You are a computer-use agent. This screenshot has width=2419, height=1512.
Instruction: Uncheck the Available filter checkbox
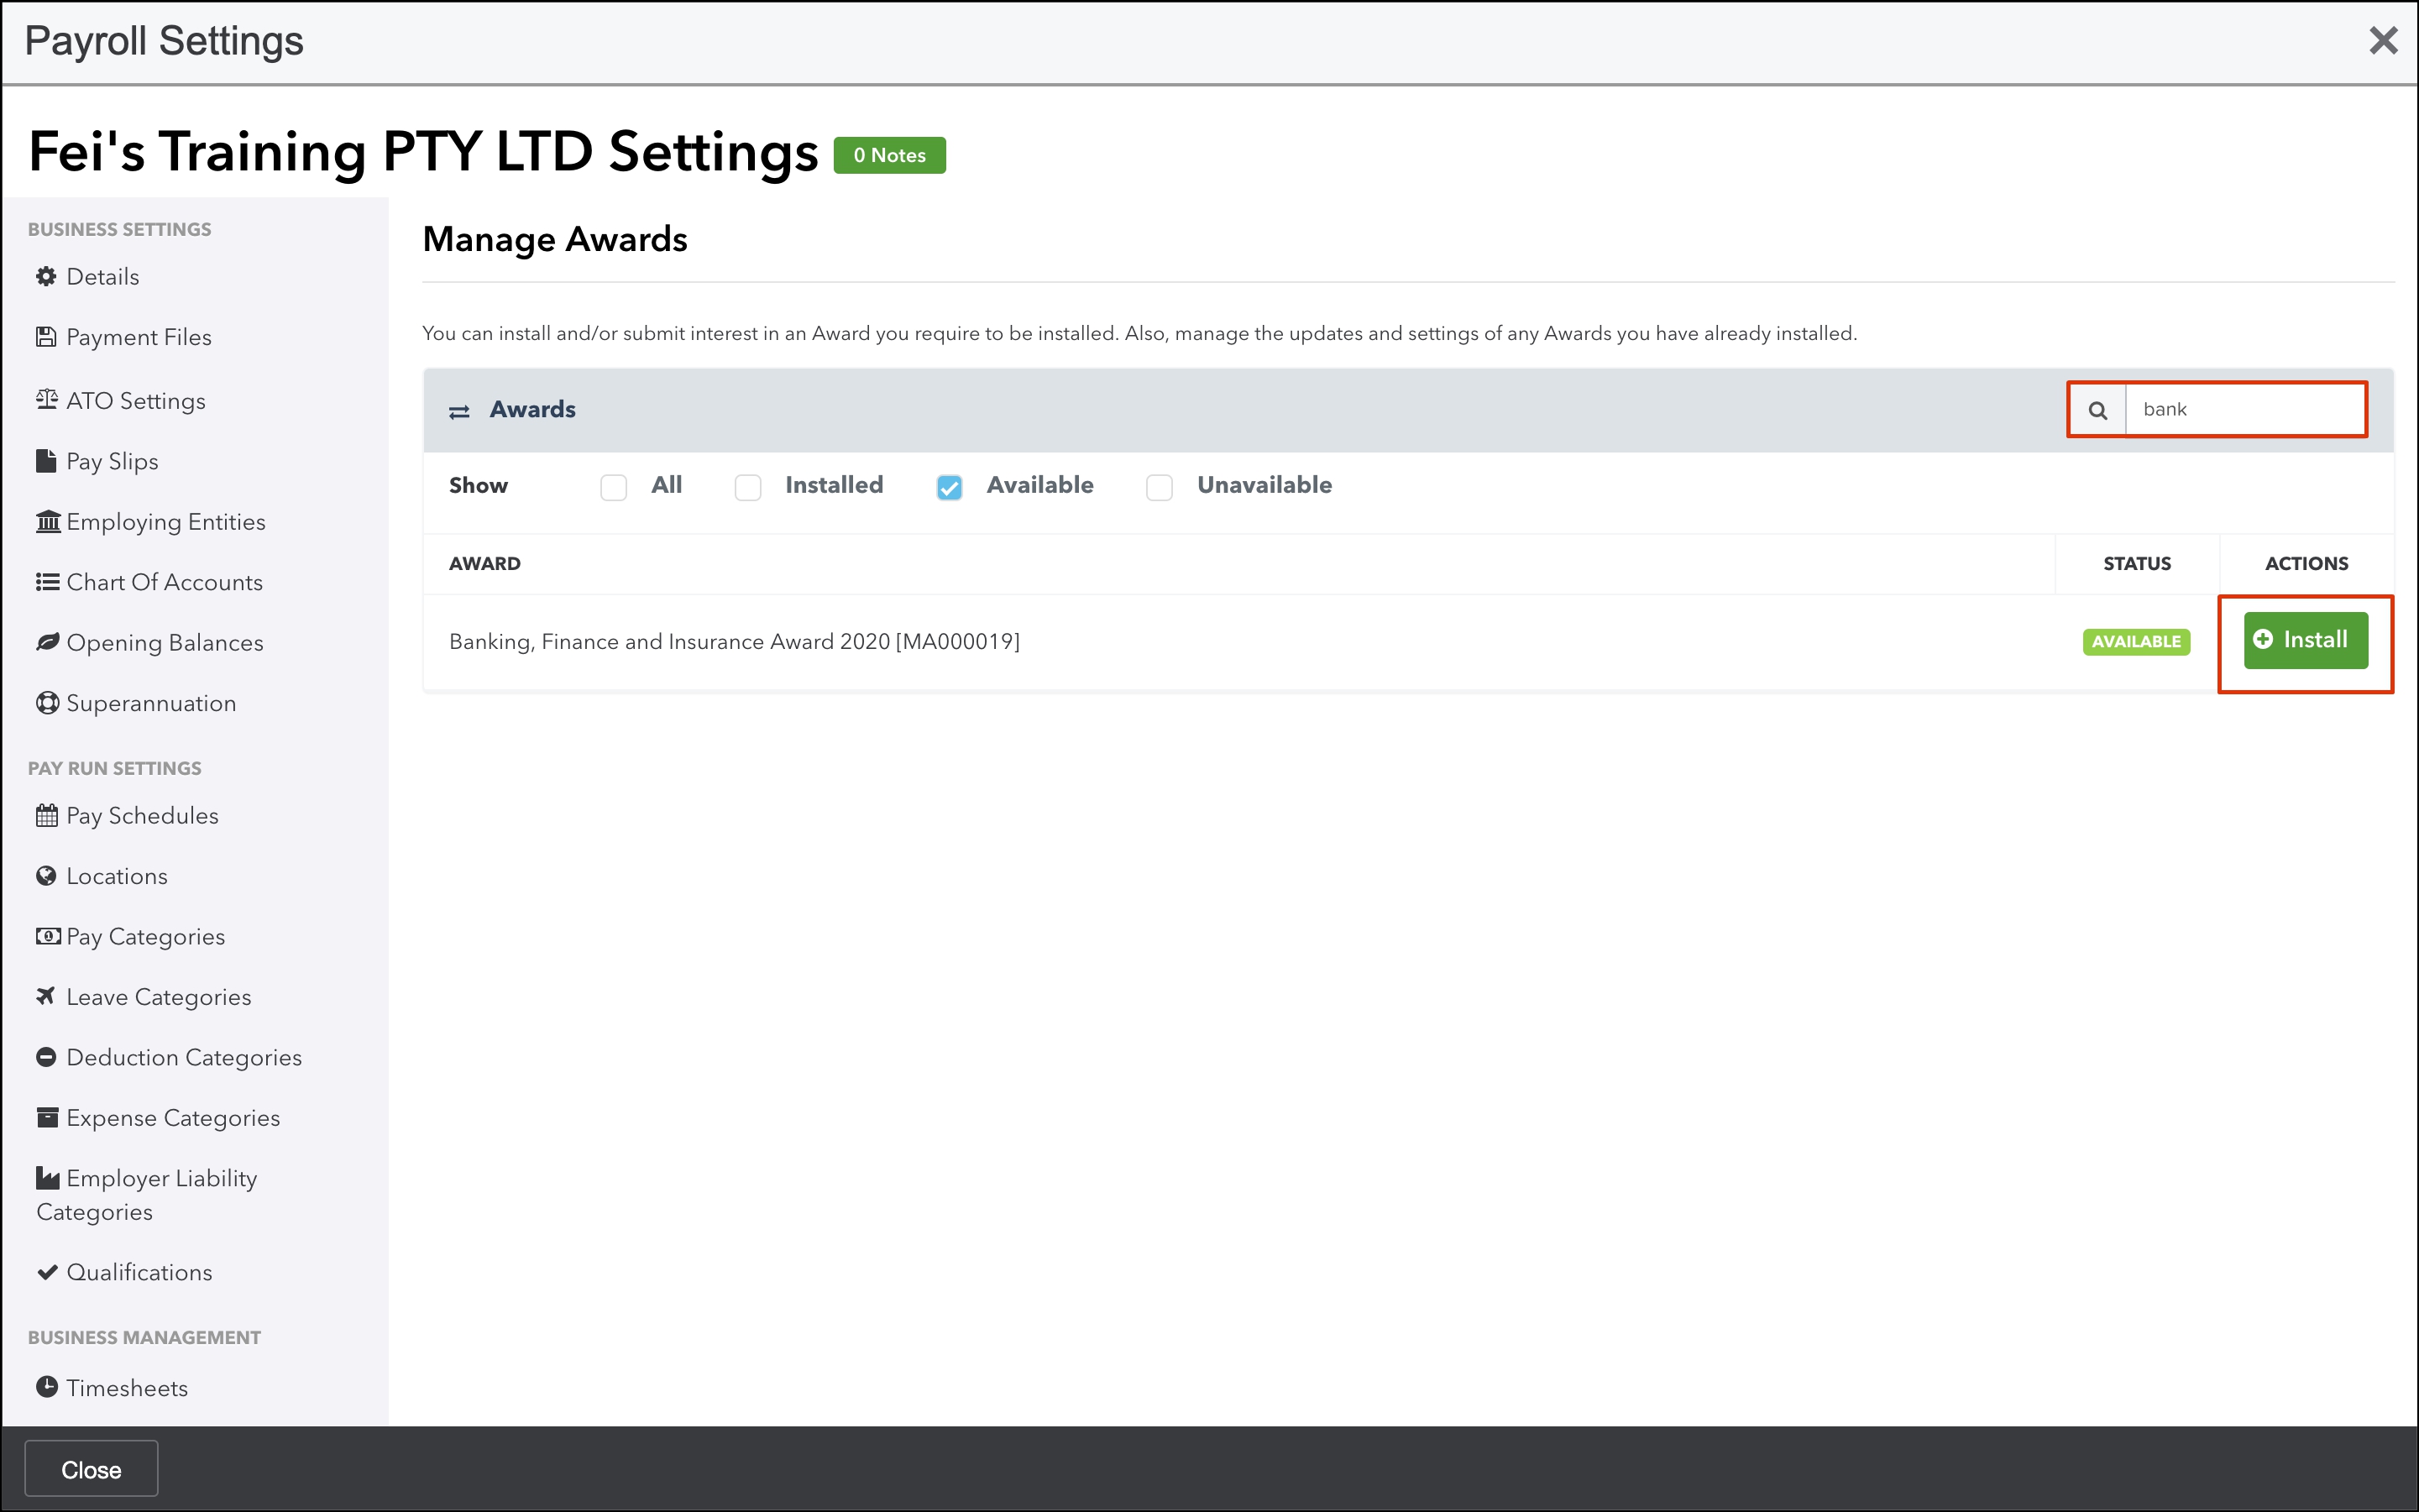[949, 487]
